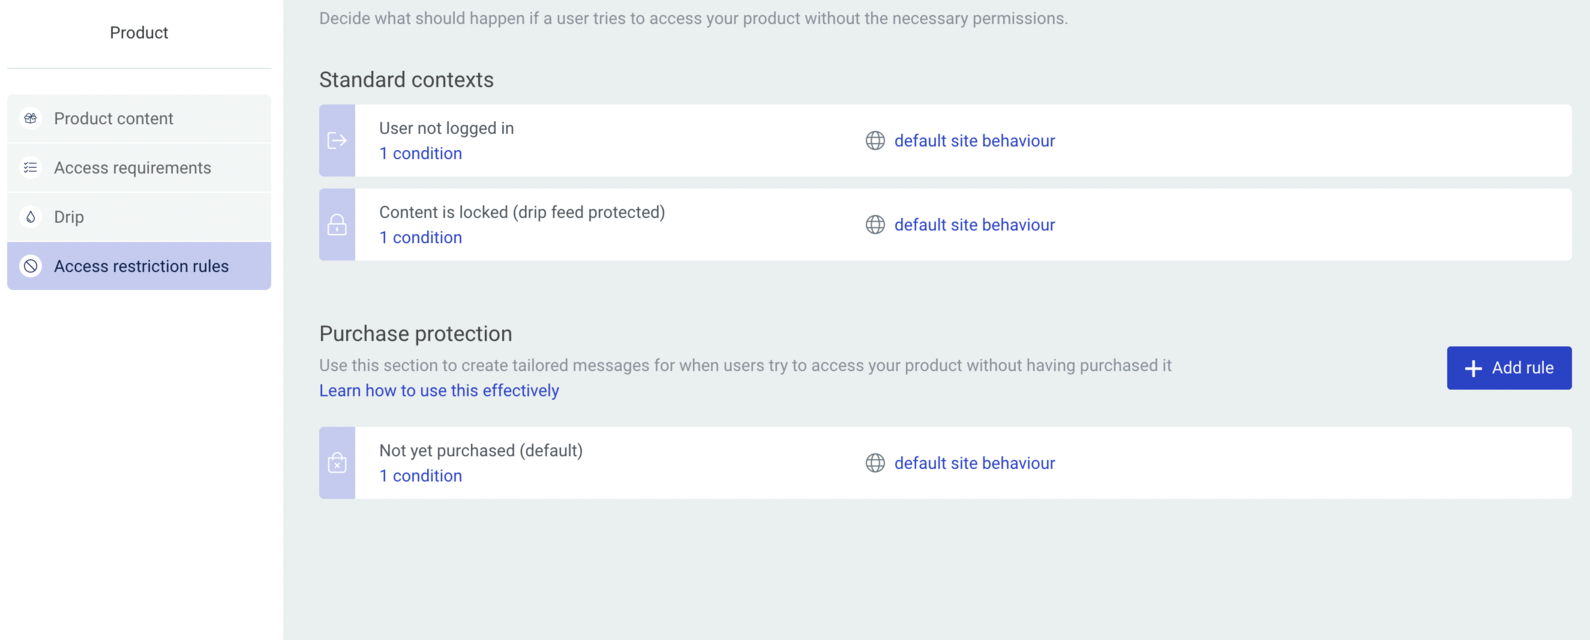Viewport: 1590px width, 640px height.
Task: Open 1 condition under Not yet purchased
Action: (x=421, y=476)
